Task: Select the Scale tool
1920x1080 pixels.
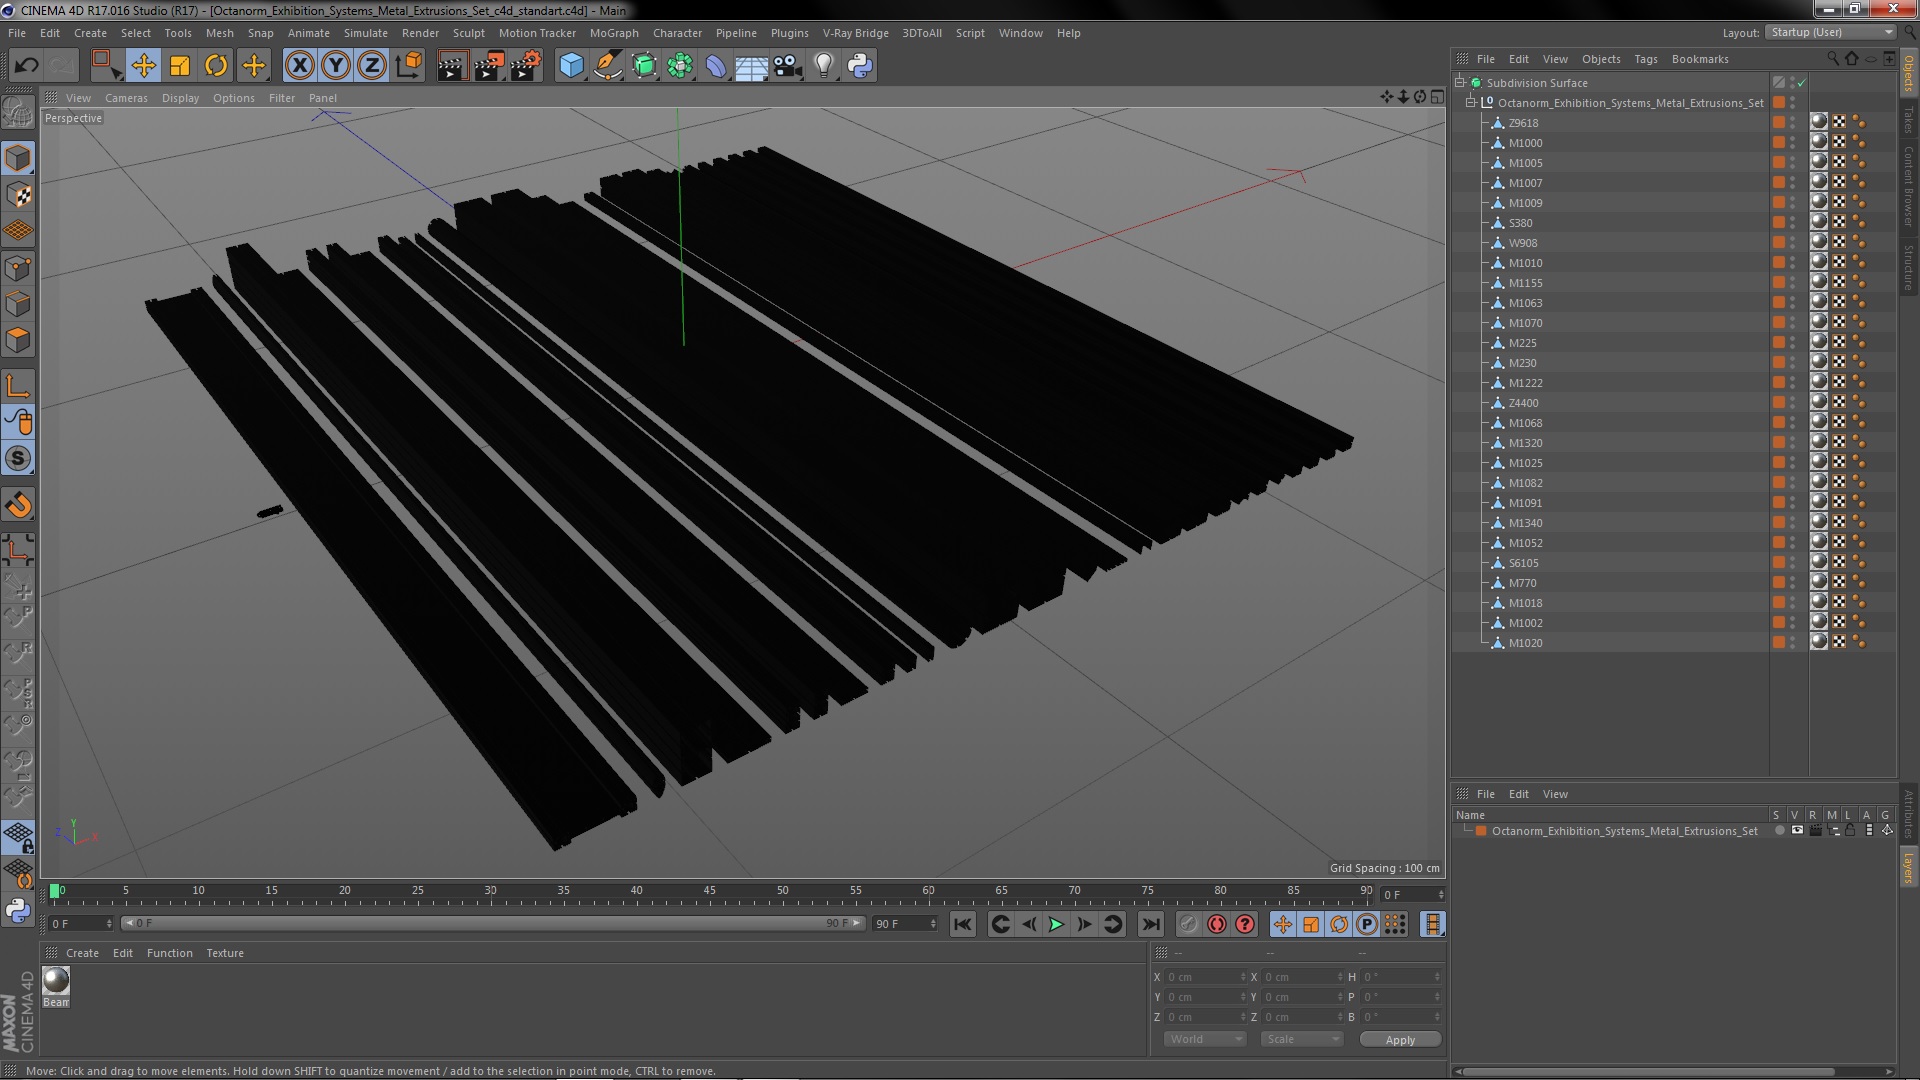Action: point(180,66)
